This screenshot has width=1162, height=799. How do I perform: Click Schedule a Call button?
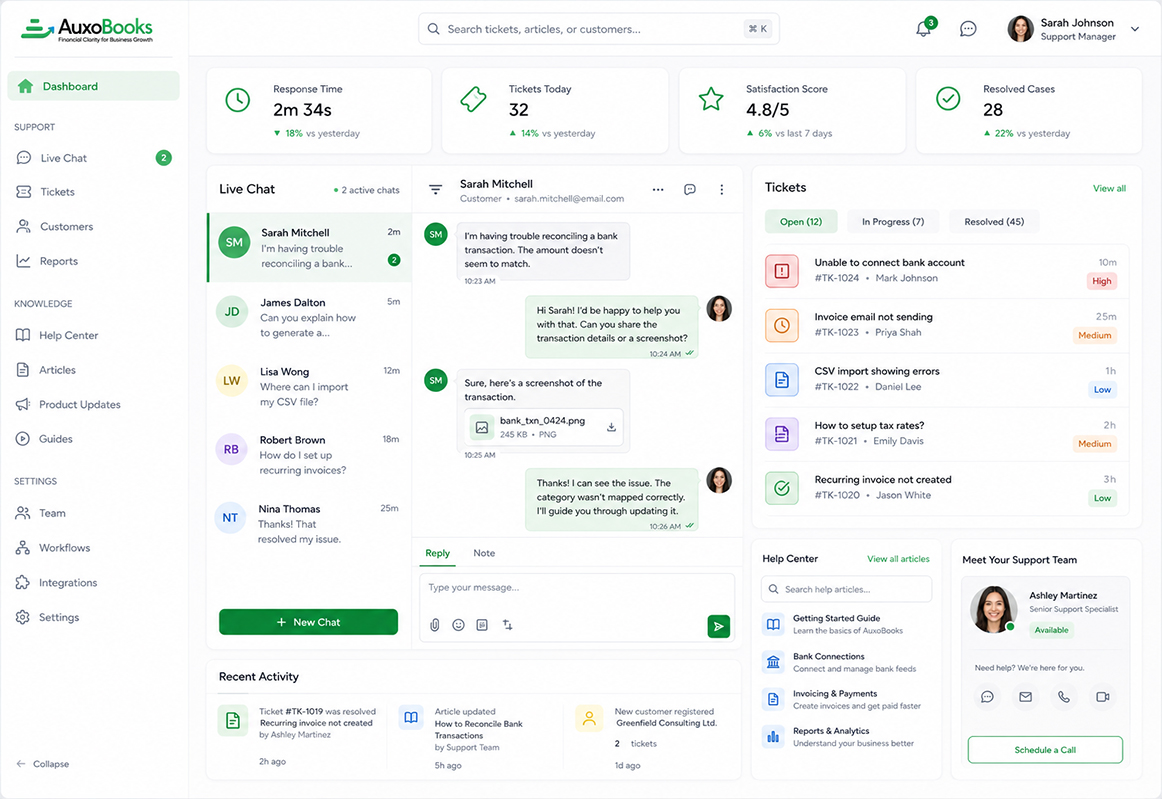tap(1045, 750)
